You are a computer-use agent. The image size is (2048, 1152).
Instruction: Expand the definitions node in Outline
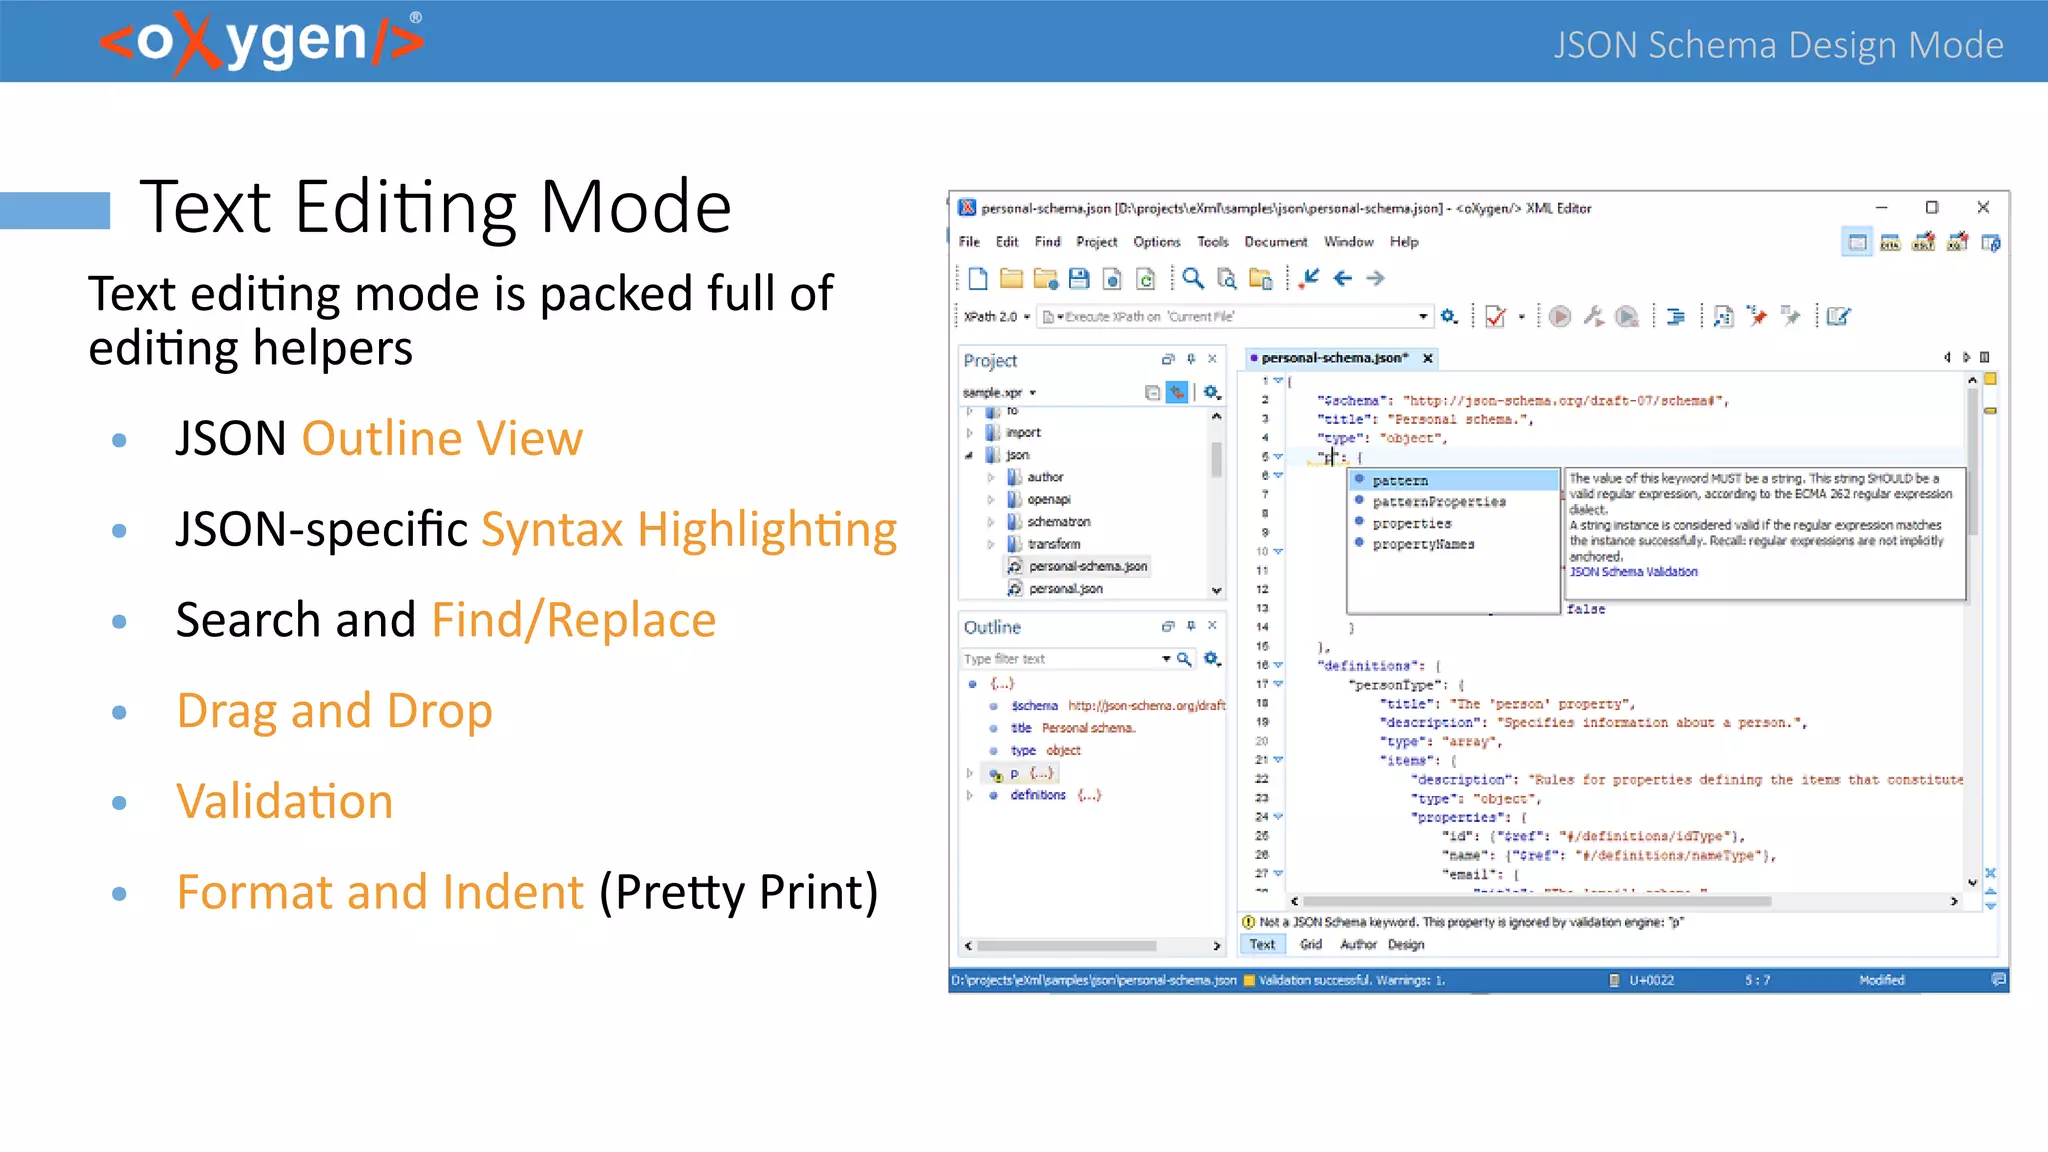(969, 796)
